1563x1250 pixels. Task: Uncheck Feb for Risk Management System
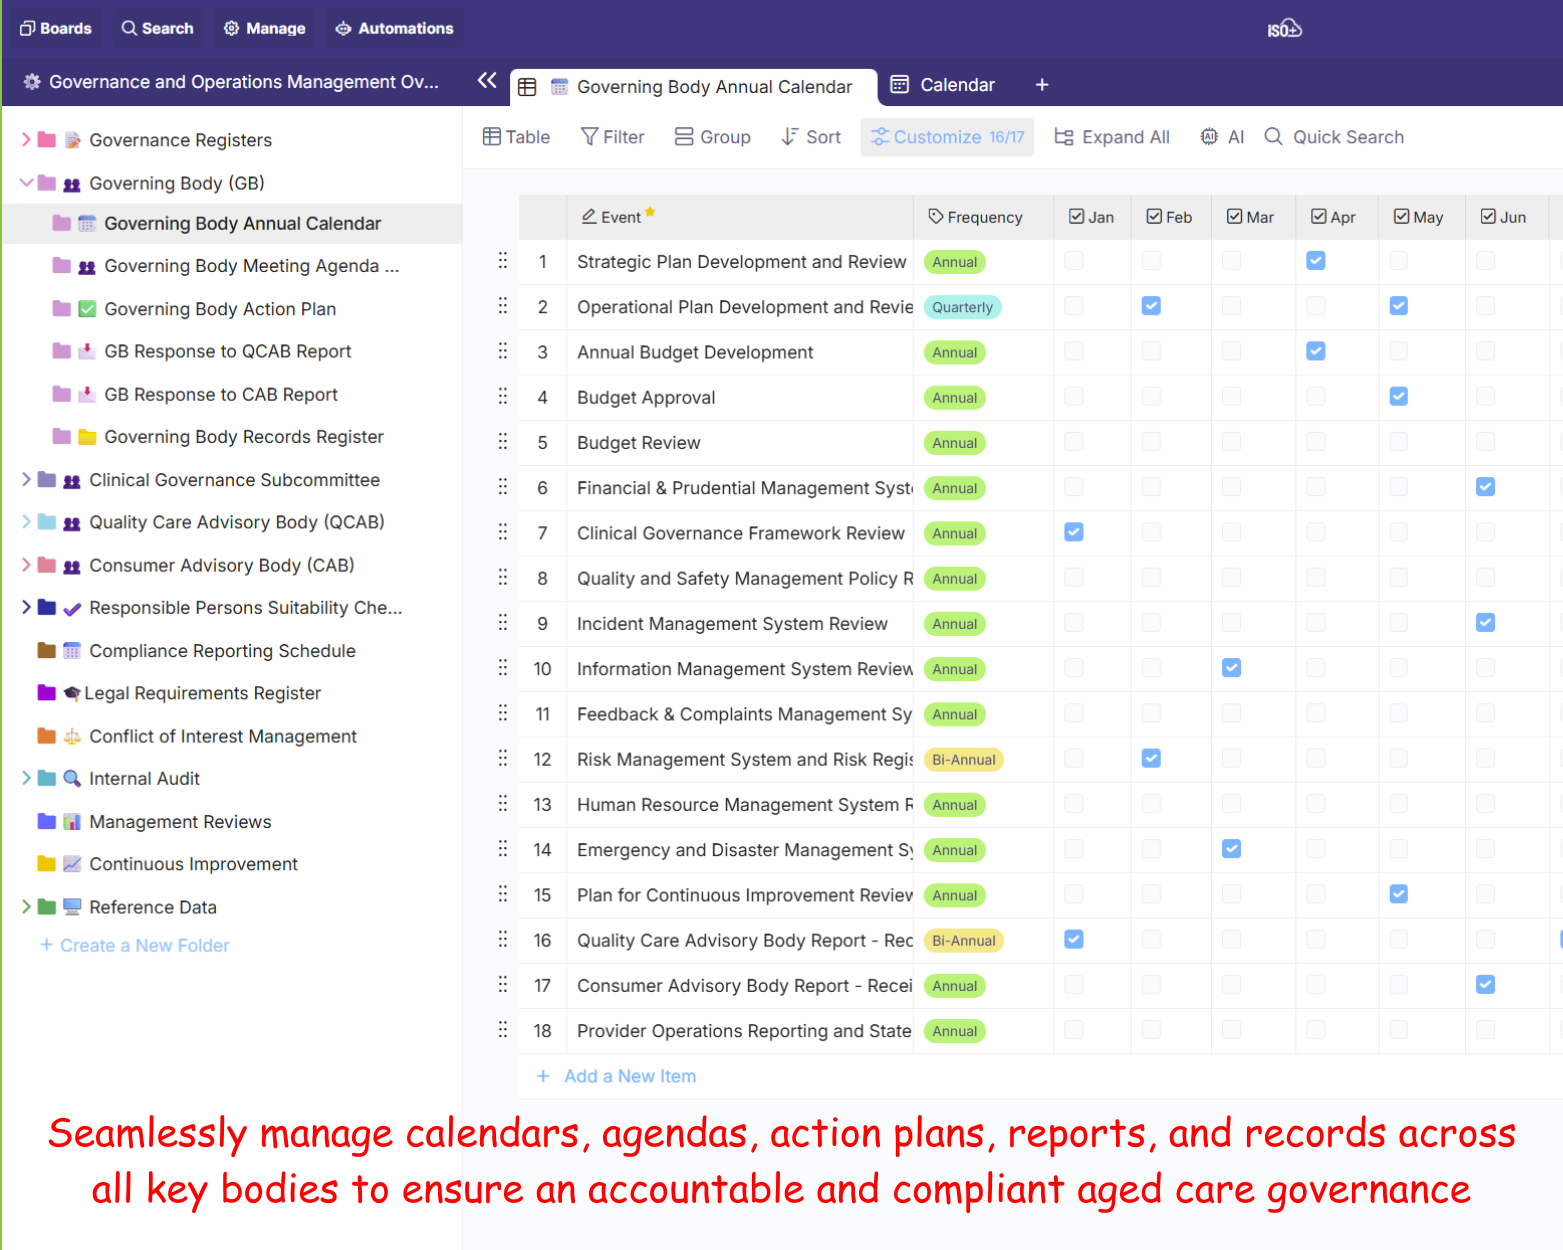click(x=1151, y=759)
